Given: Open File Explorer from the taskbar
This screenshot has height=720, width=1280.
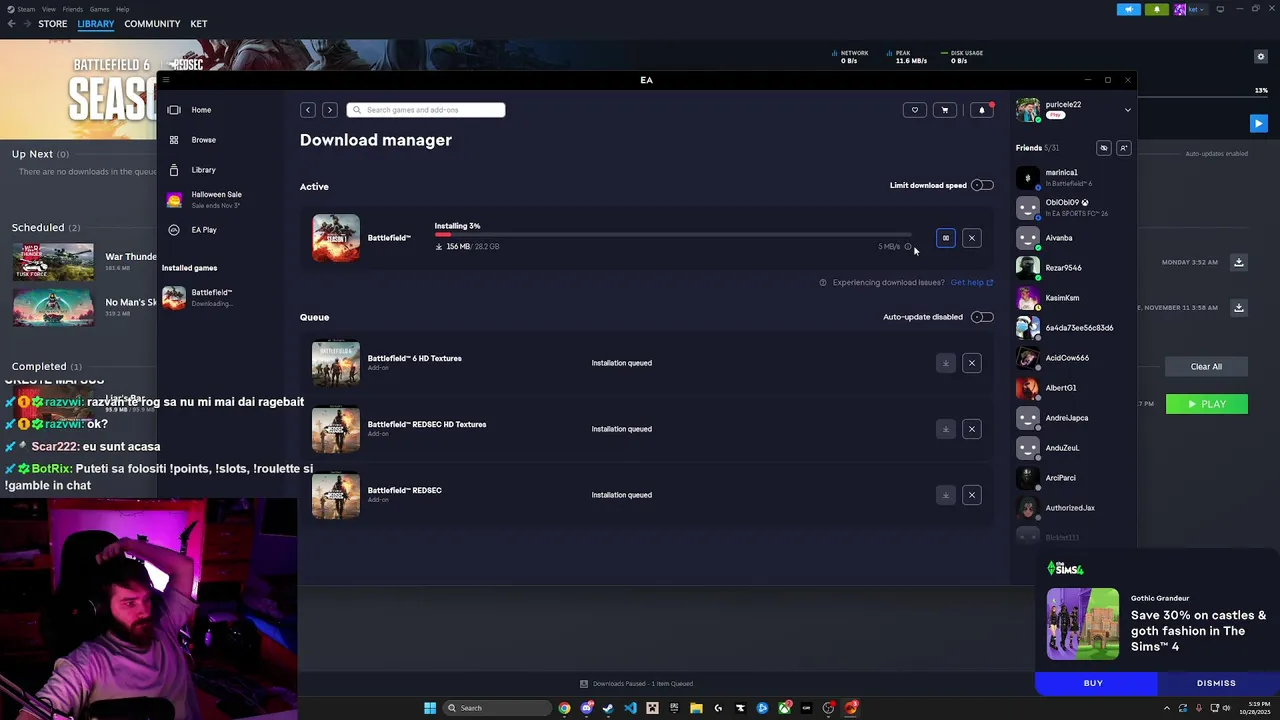Looking at the screenshot, I should 696,708.
